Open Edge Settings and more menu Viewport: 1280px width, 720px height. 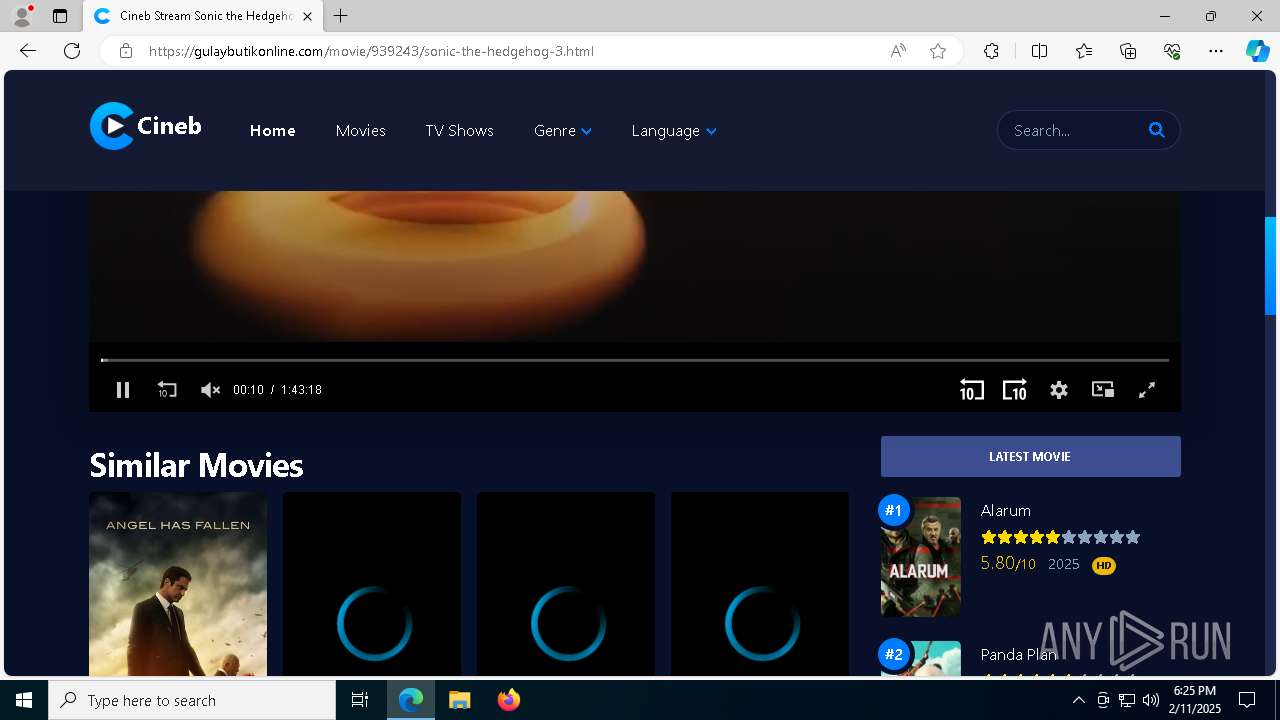1216,51
